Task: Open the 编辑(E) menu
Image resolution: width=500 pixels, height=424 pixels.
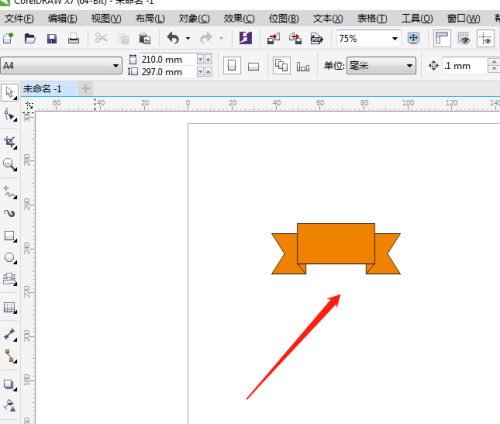Action: pyautogui.click(x=62, y=18)
